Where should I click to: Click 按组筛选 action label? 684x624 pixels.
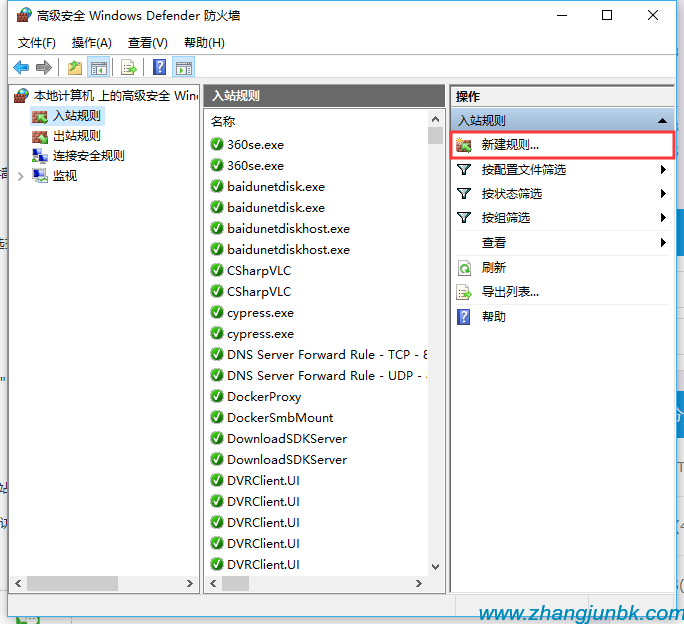tap(506, 217)
